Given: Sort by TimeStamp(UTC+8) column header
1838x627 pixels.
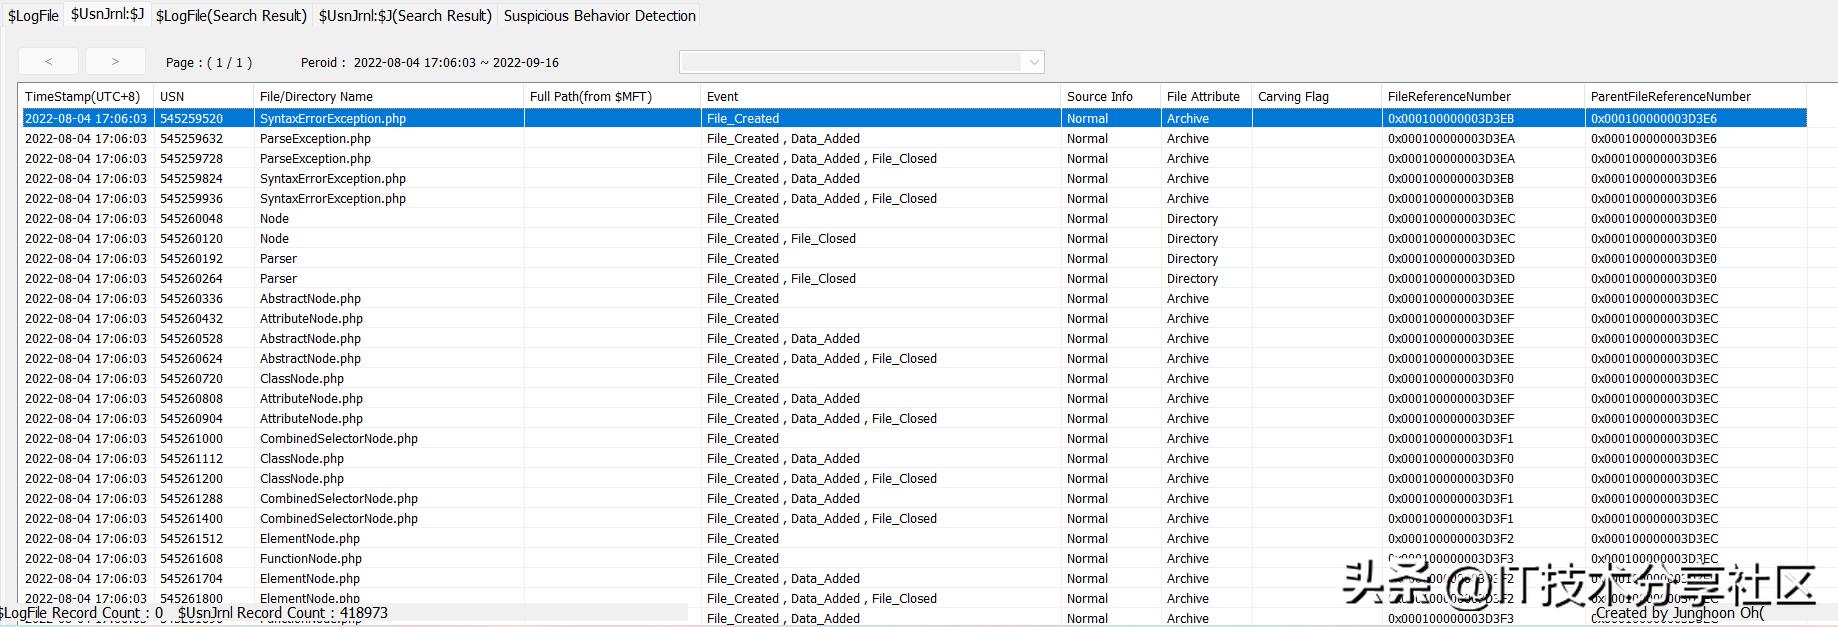Looking at the screenshot, I should pyautogui.click(x=83, y=97).
